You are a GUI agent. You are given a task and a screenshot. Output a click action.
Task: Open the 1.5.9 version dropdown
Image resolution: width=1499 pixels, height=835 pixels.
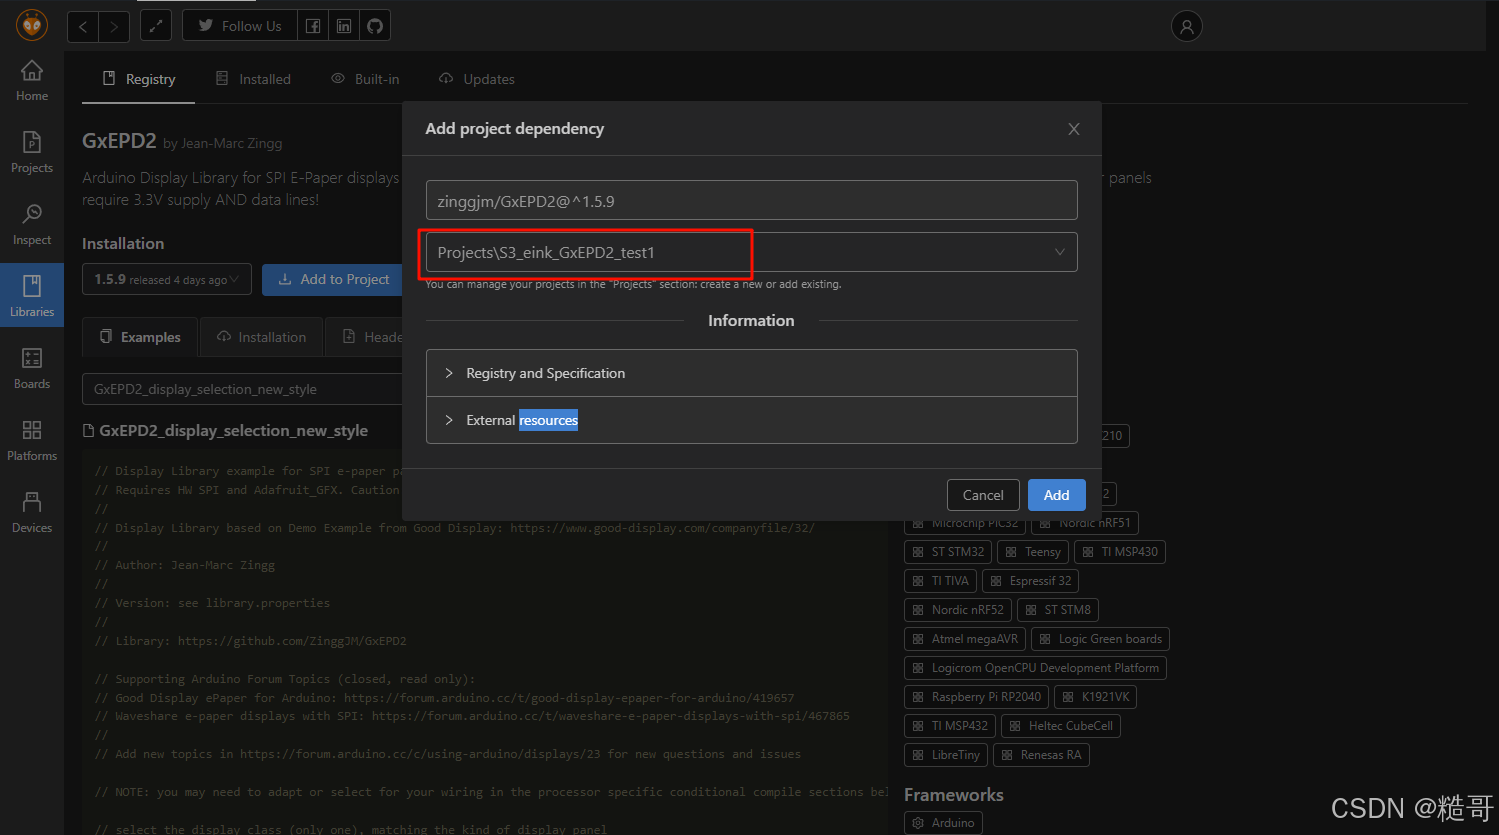click(x=167, y=280)
